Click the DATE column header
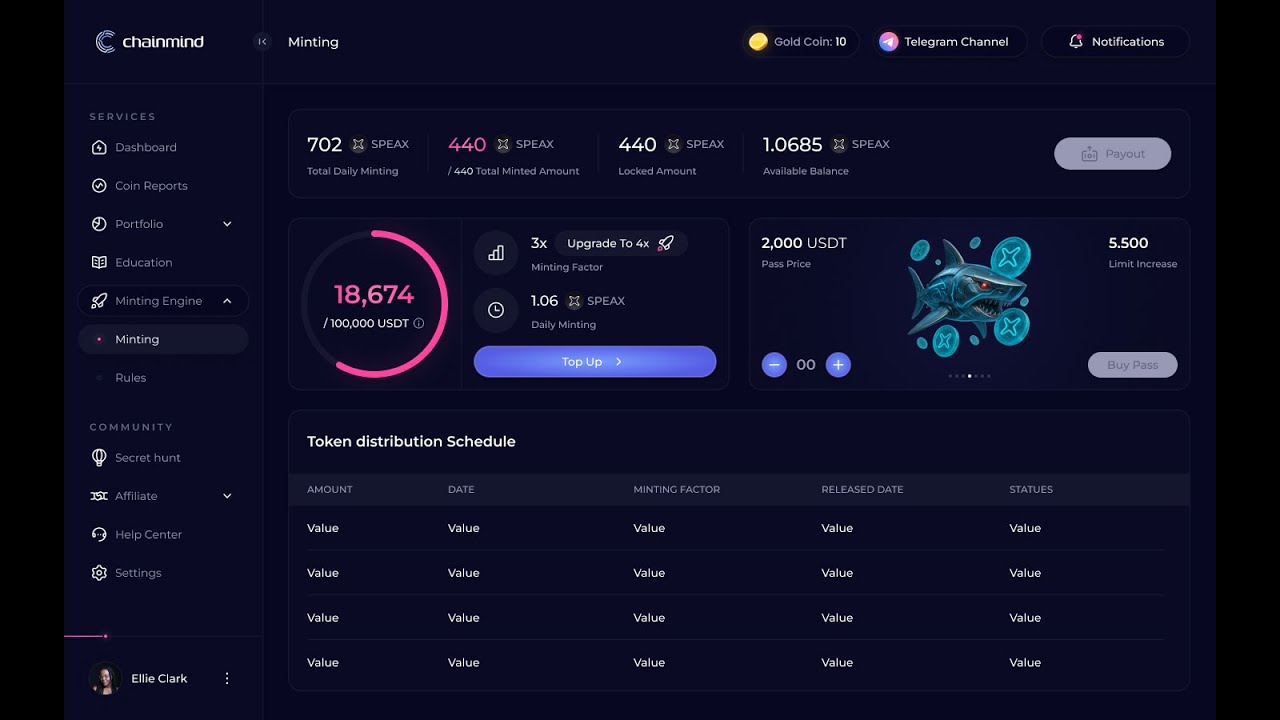This screenshot has height=720, width=1280. 461,490
